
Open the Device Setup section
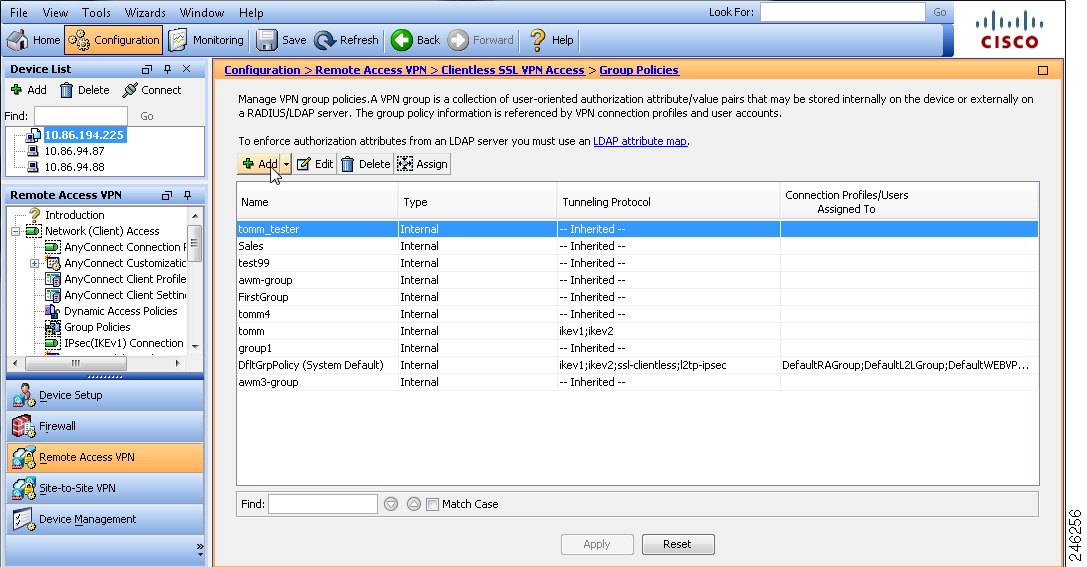[x=105, y=395]
